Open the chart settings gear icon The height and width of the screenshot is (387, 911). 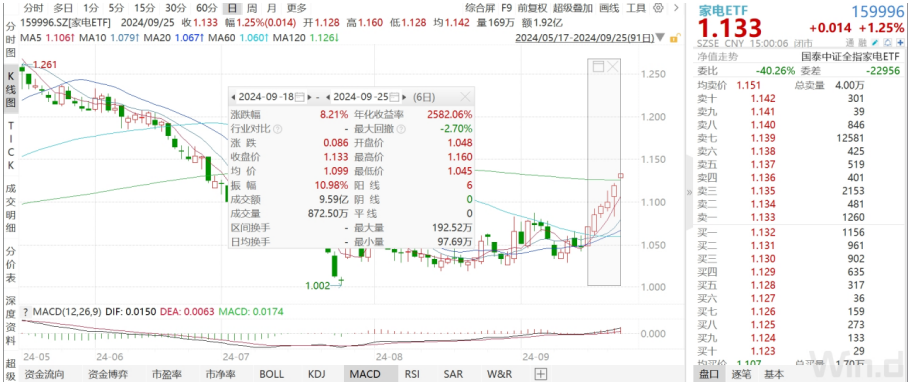click(658, 8)
